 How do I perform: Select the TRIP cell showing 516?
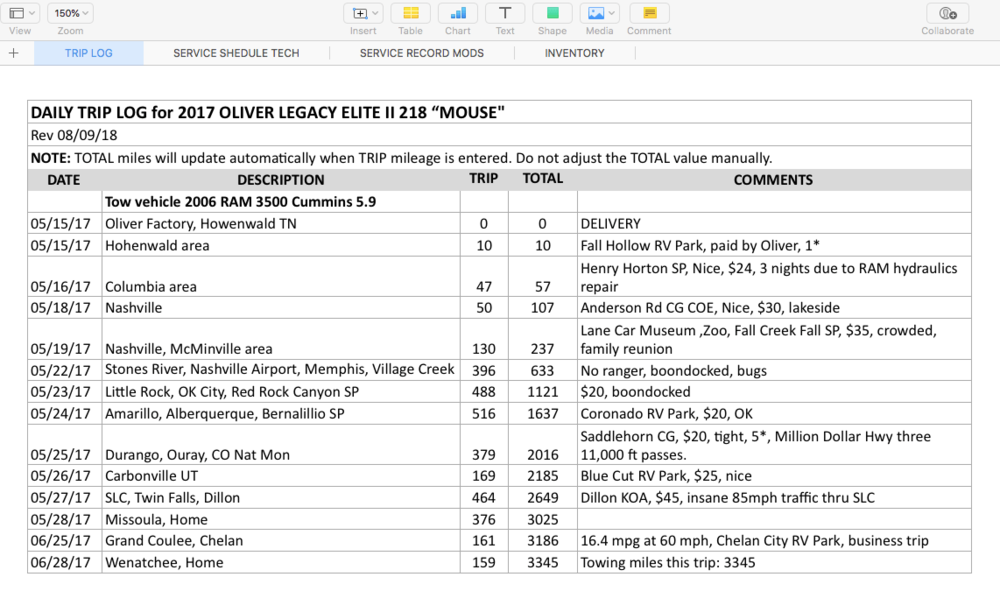pos(484,413)
